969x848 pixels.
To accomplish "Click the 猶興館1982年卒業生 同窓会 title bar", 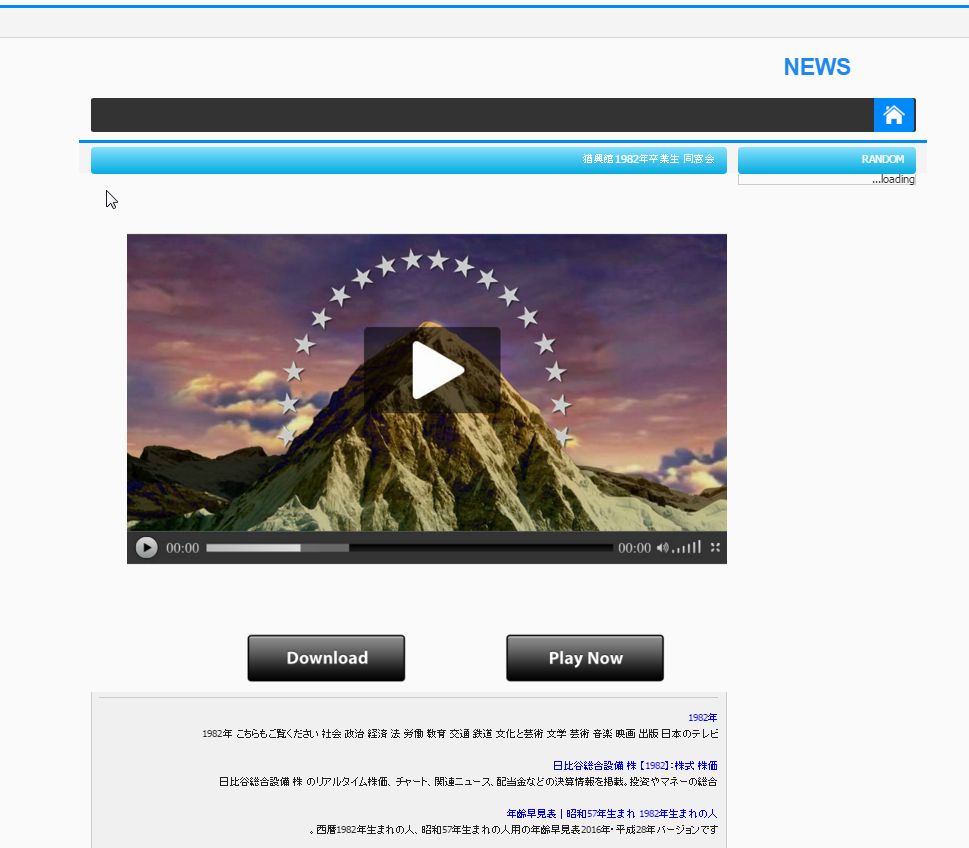I will point(408,160).
